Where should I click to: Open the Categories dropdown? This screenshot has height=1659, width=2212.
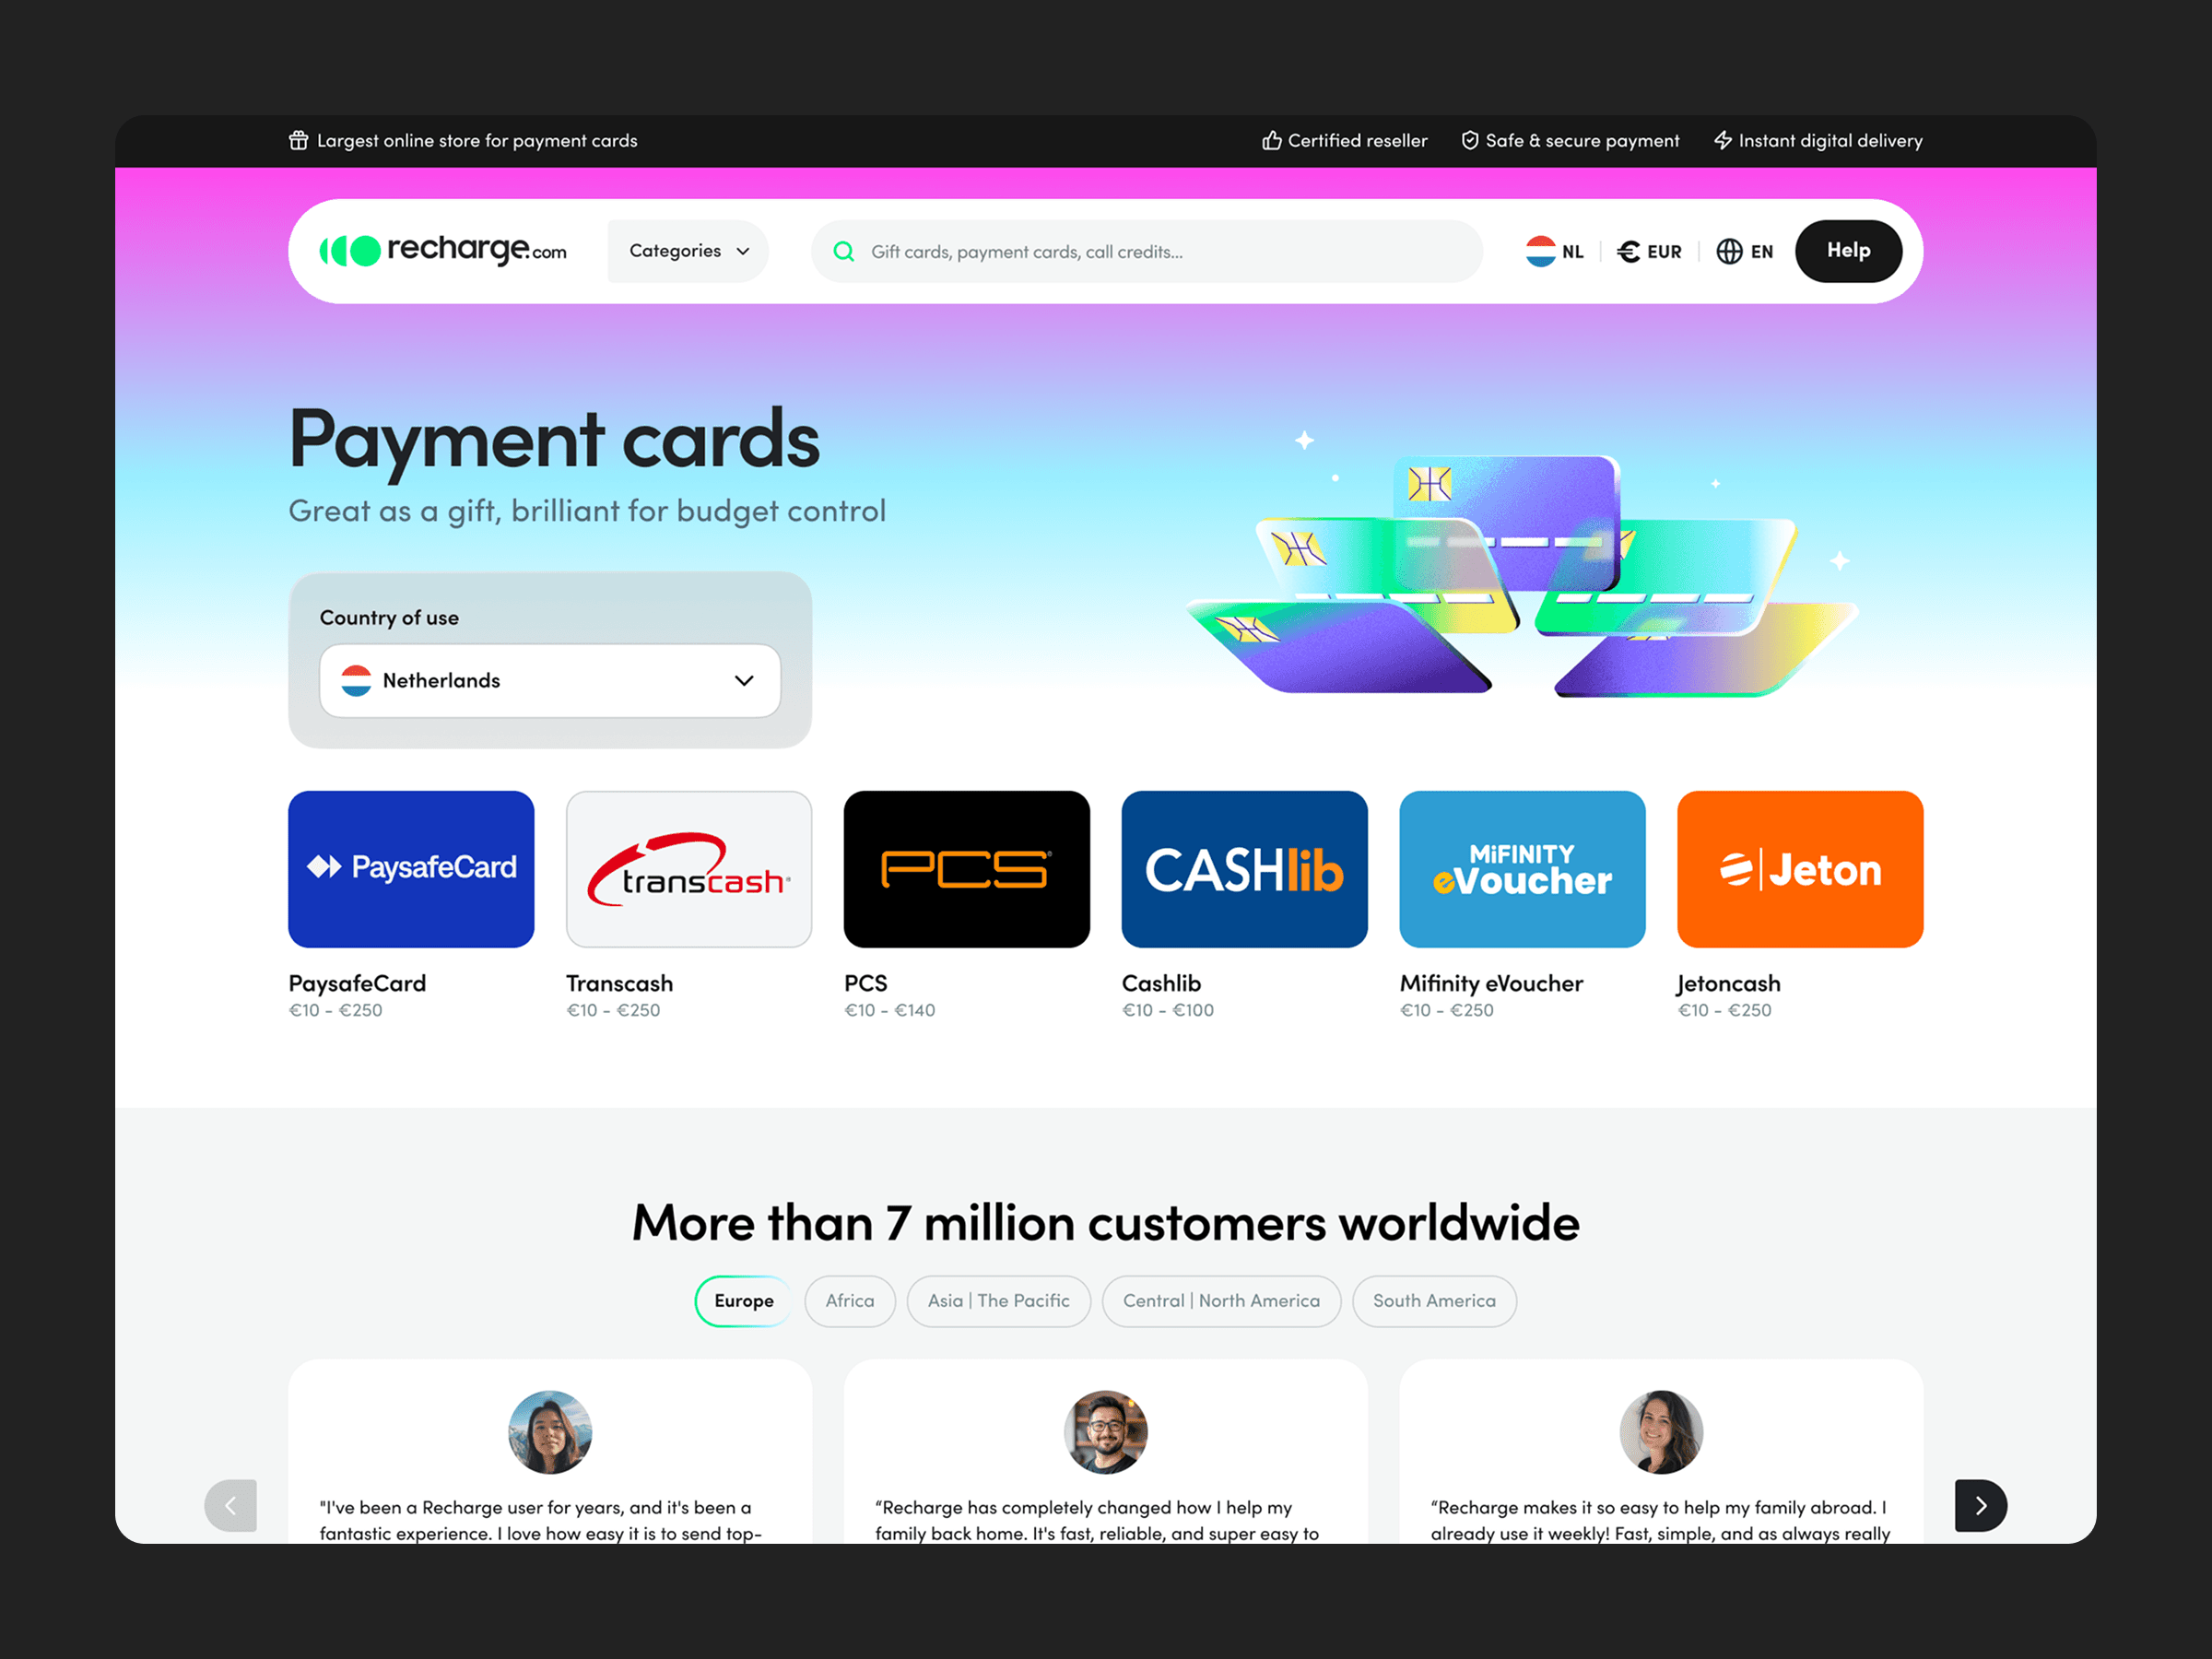688,251
